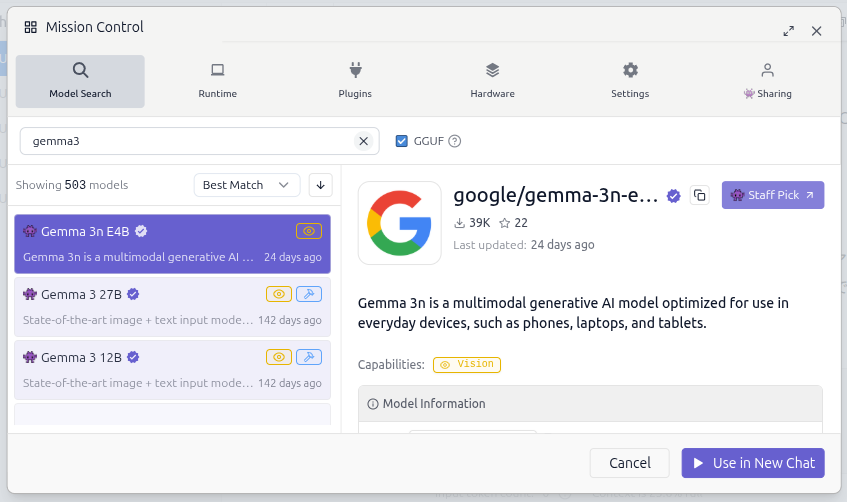
Task: Copy the google/gemma-3n model name
Action: pos(700,195)
